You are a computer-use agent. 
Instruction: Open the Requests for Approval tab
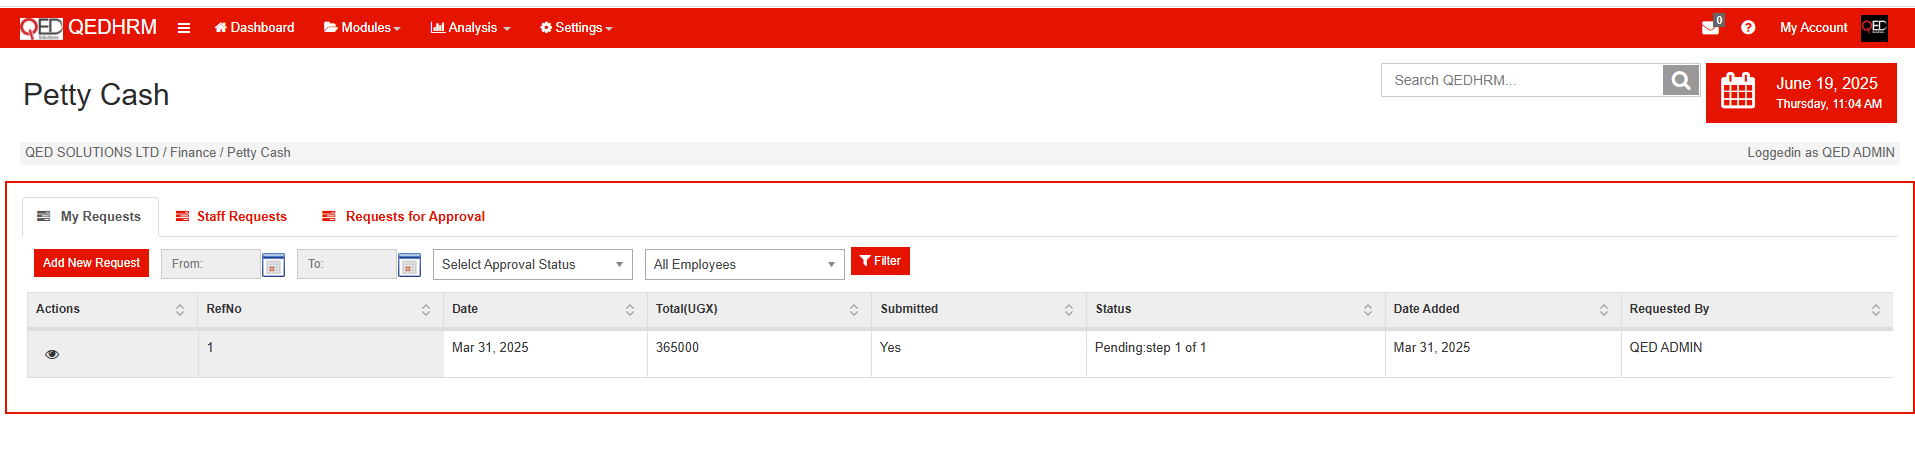point(403,217)
